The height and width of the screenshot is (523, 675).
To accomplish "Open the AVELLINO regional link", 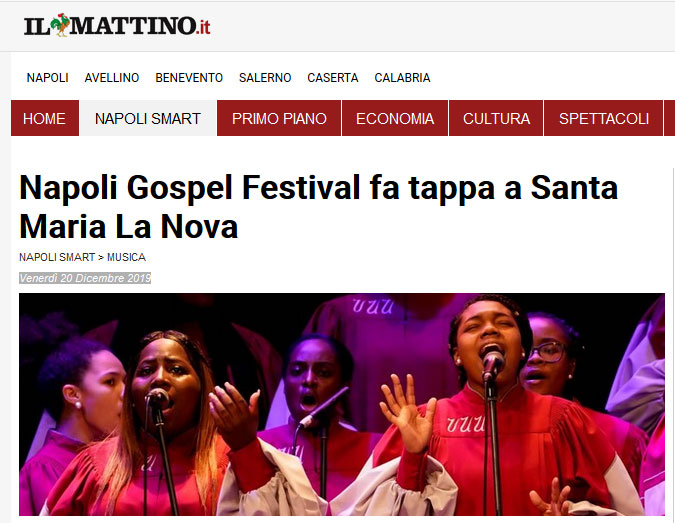I will tap(112, 77).
